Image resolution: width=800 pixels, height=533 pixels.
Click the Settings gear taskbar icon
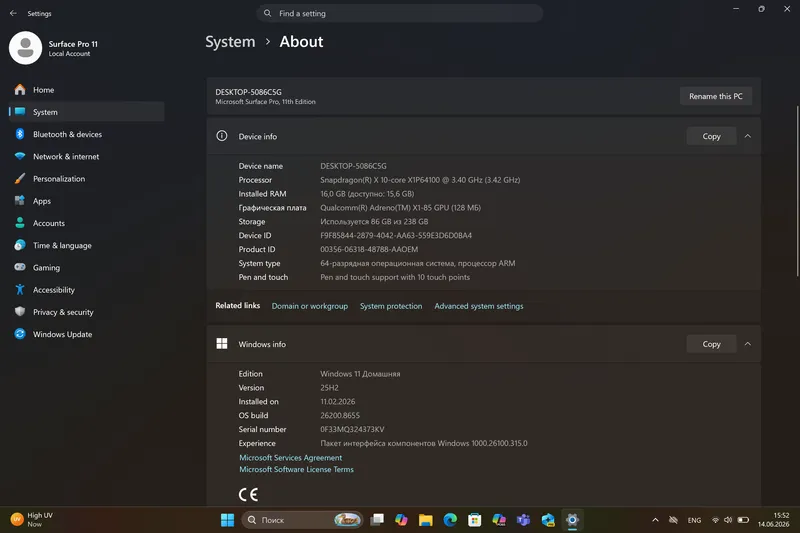[x=572, y=520]
